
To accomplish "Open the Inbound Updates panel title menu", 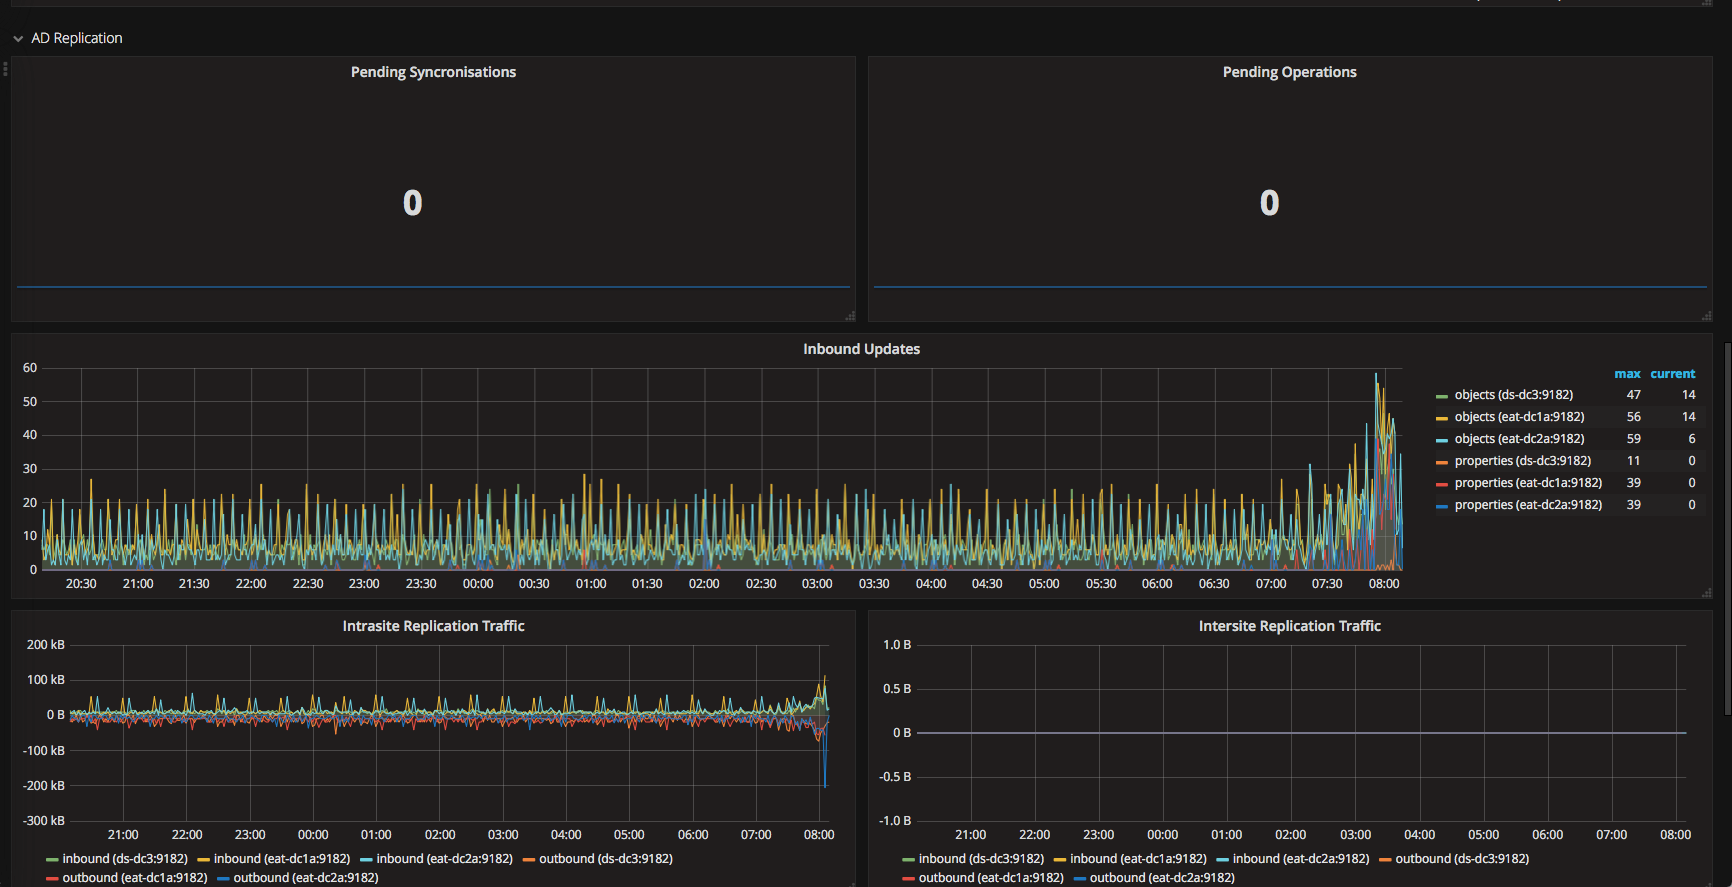I will [x=861, y=349].
